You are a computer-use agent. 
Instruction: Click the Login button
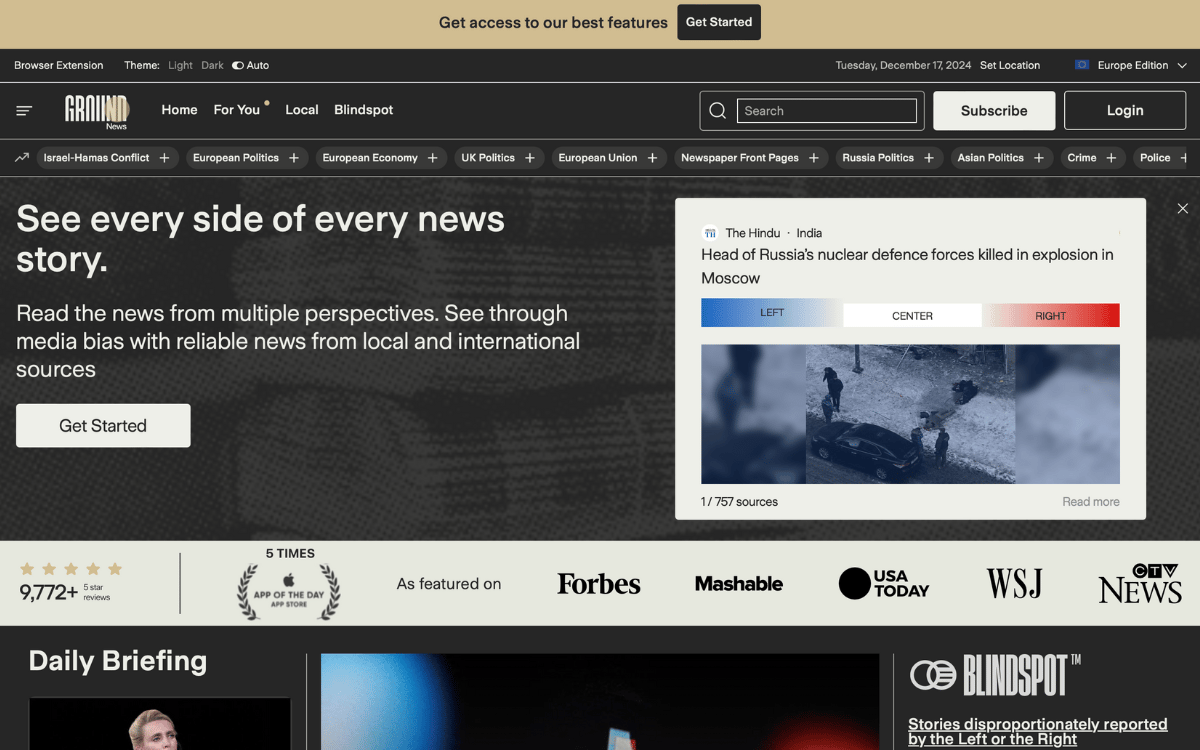pos(1125,111)
